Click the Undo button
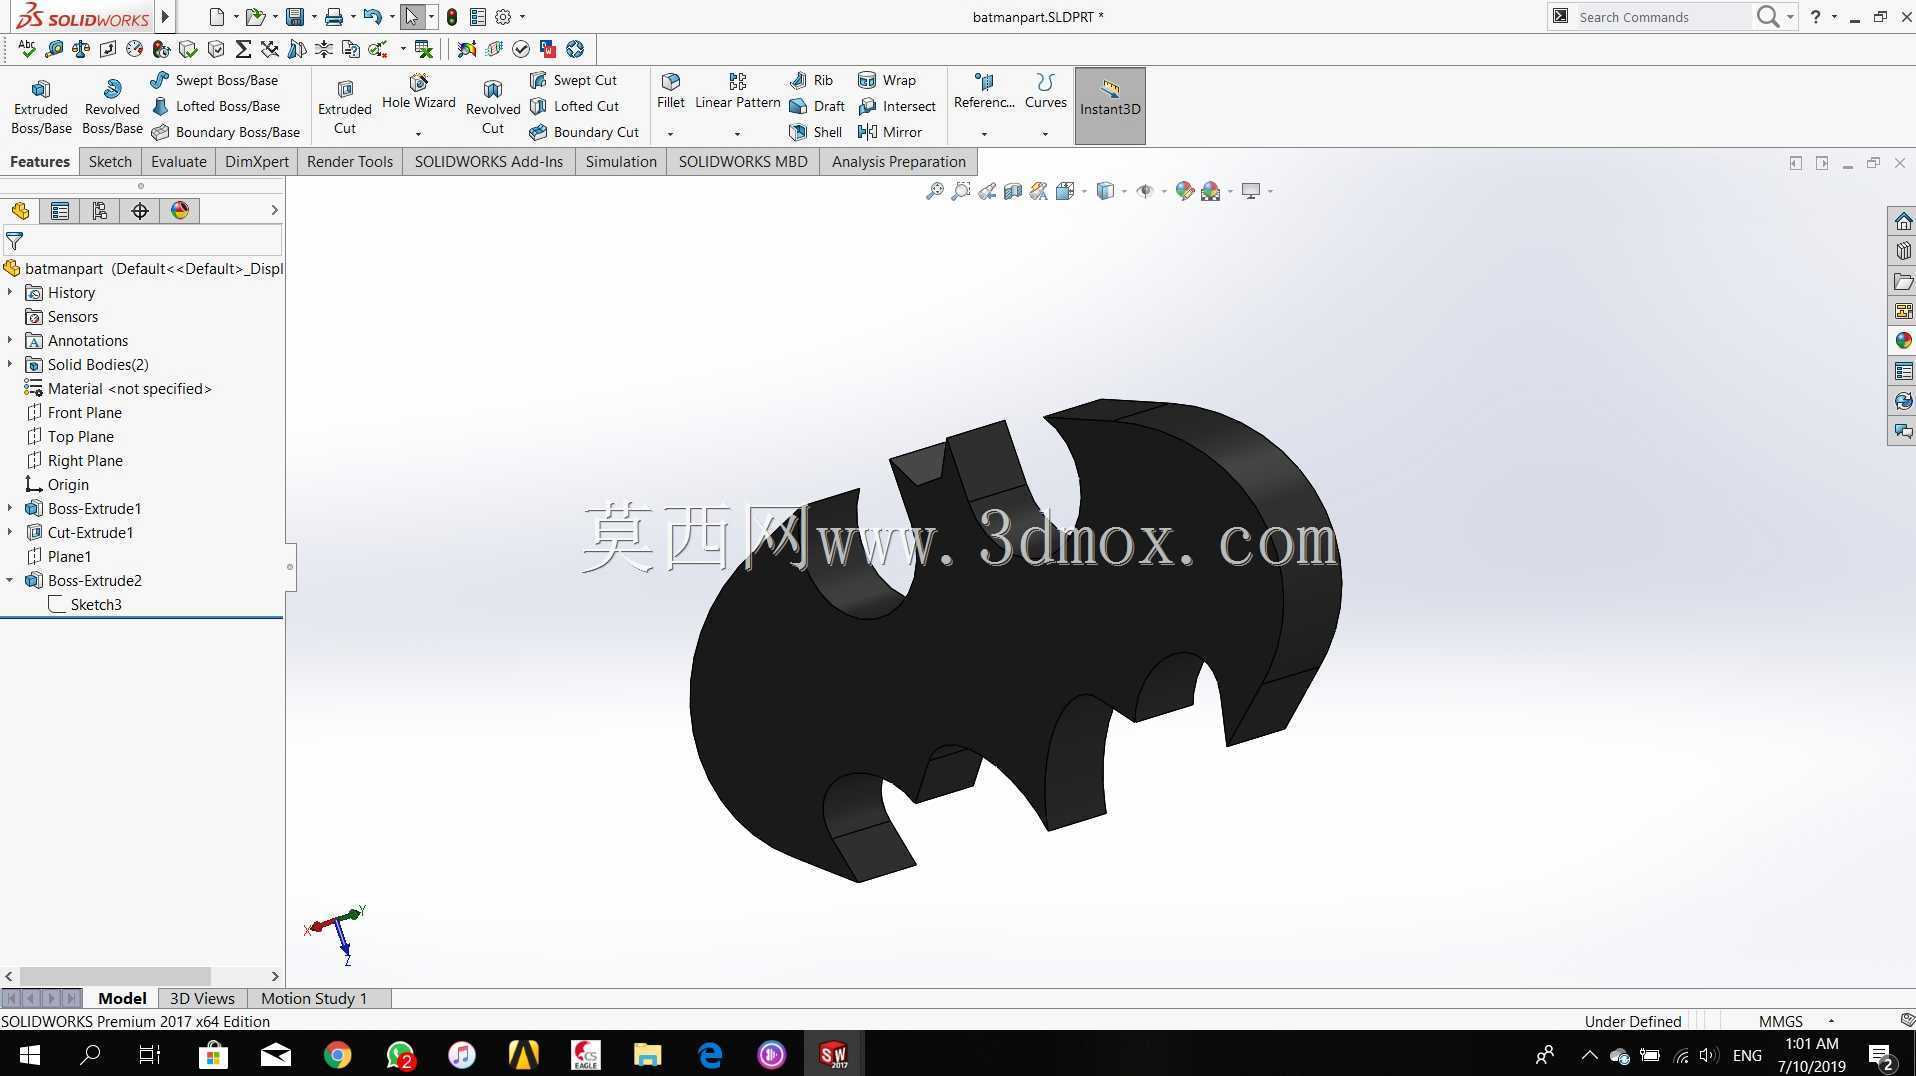 (x=372, y=17)
